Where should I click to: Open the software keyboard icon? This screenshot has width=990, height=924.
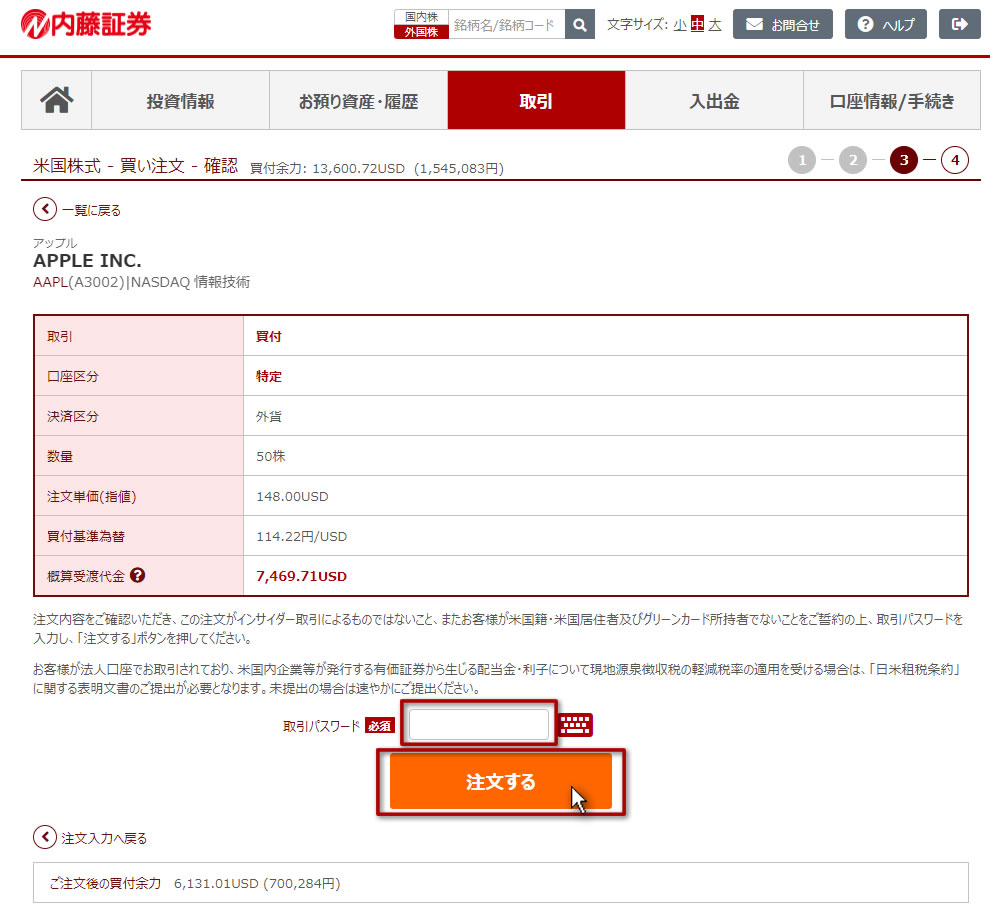pos(576,725)
